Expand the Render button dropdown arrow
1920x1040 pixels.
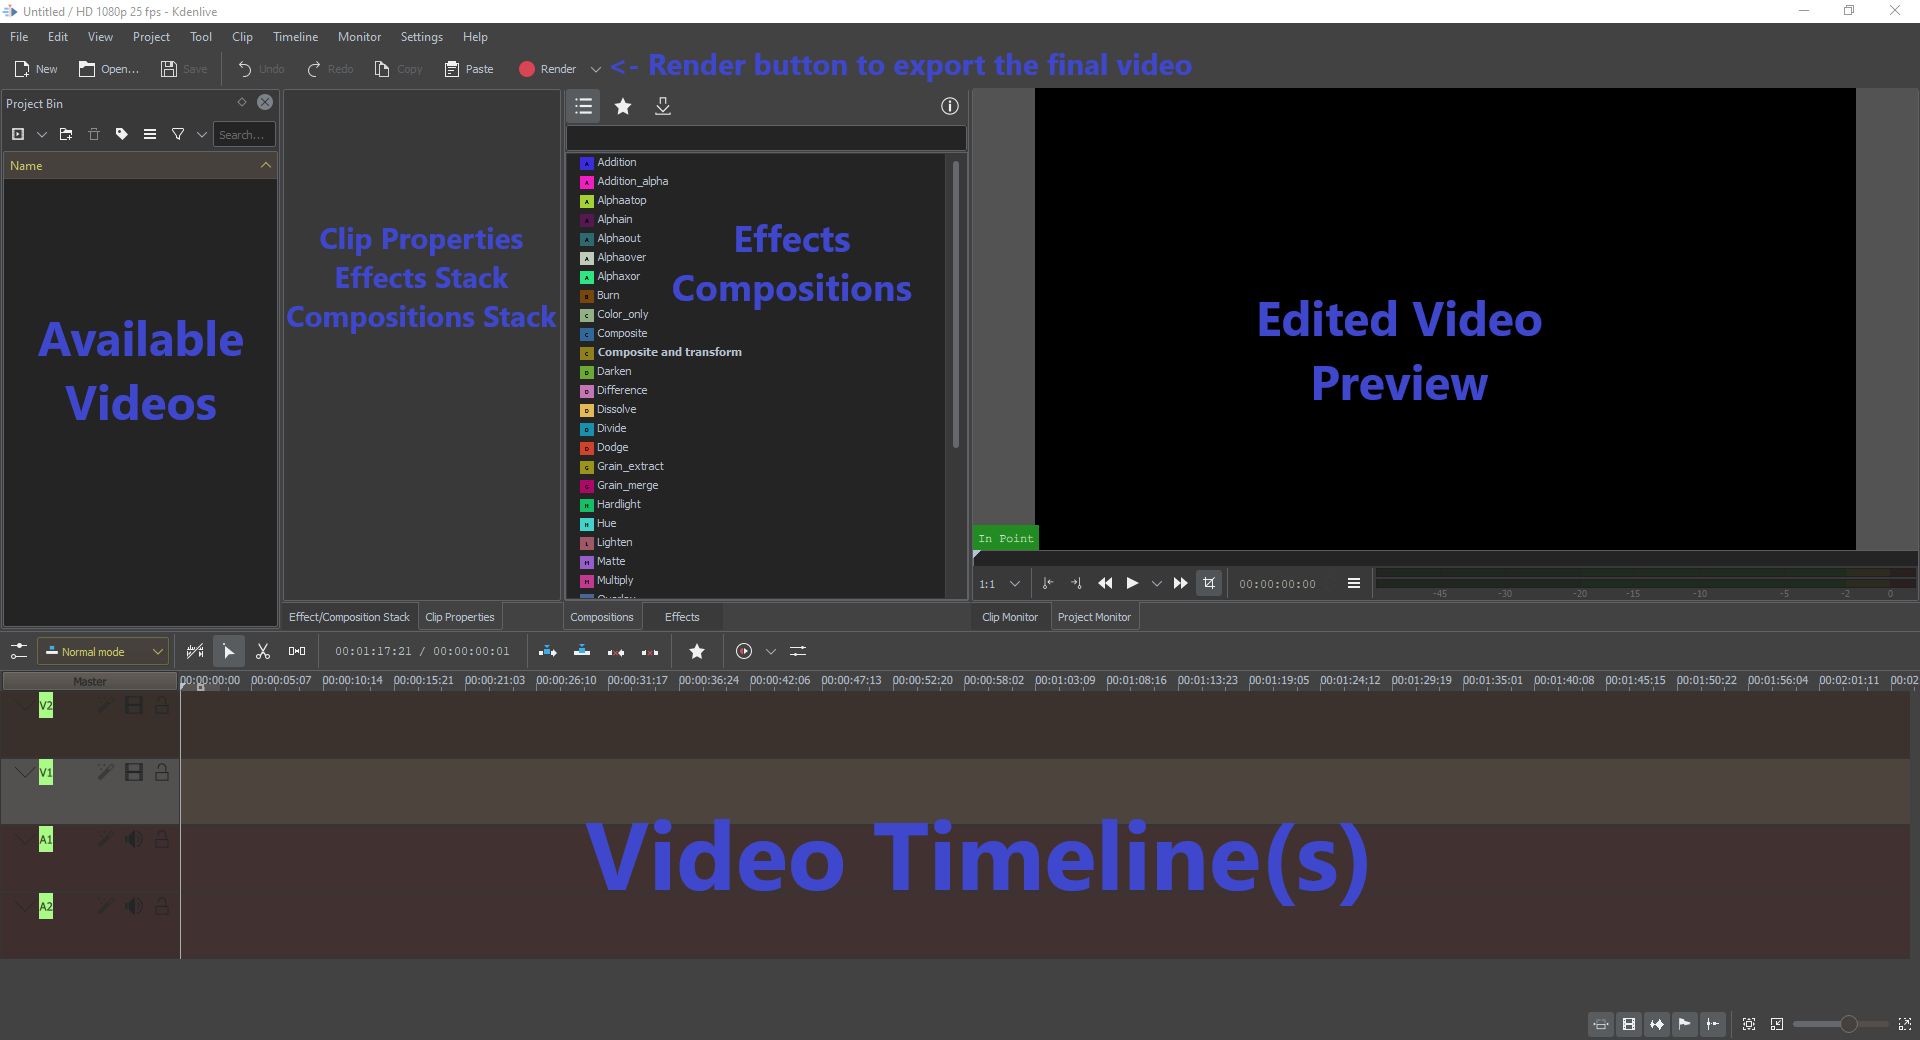coord(596,69)
